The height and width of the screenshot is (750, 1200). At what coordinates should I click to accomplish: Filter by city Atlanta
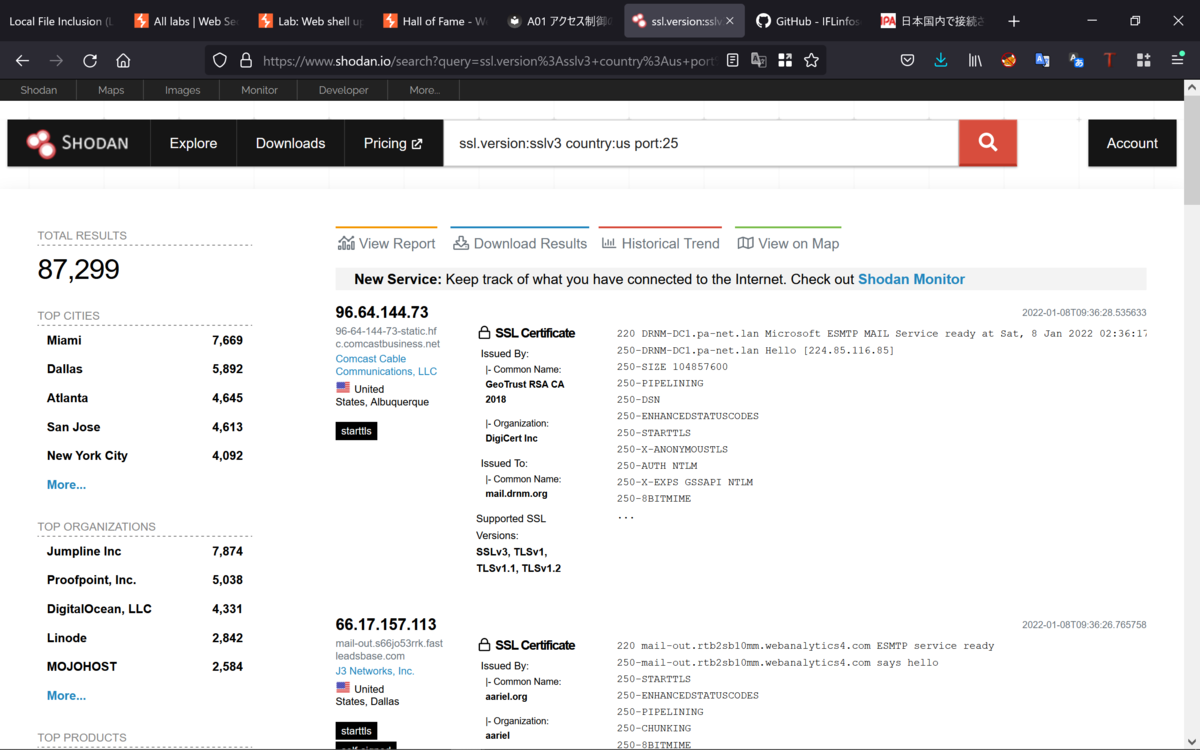pos(67,398)
